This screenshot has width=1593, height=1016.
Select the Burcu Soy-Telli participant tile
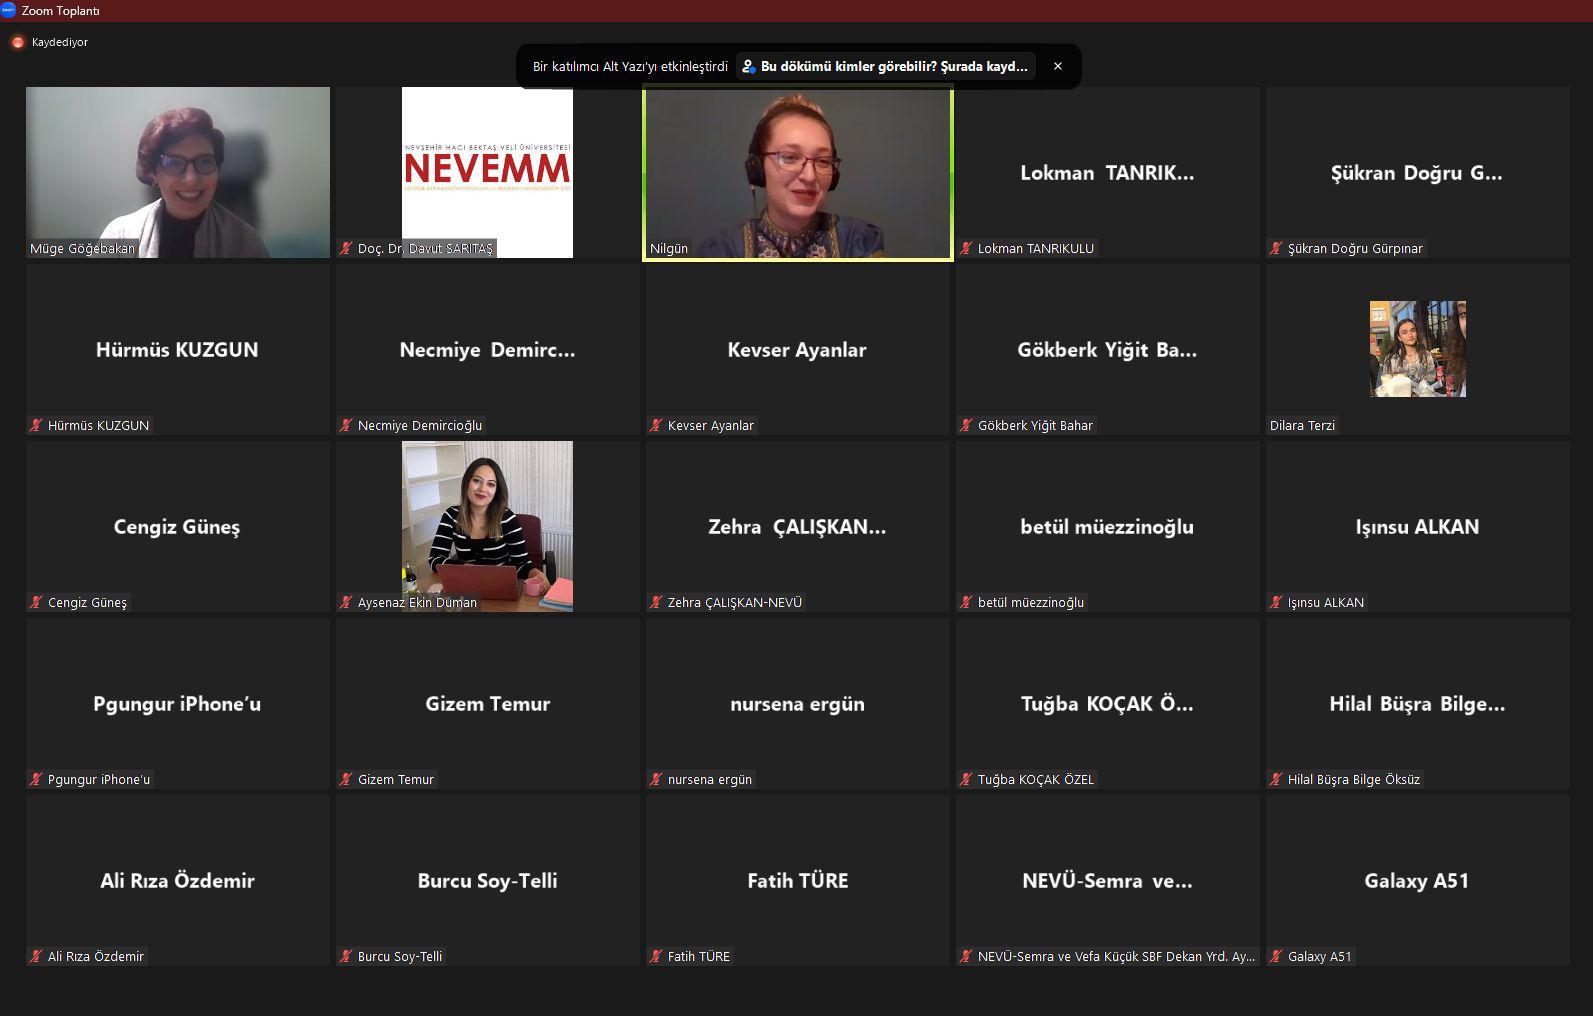[487, 880]
